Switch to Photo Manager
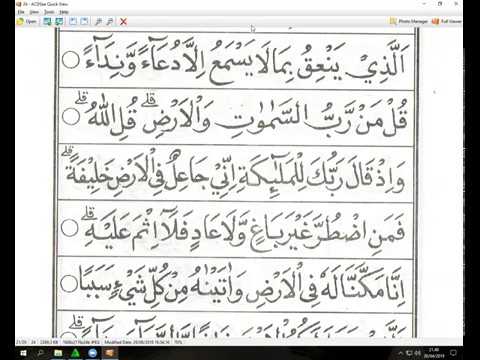 pyautogui.click(x=409, y=21)
